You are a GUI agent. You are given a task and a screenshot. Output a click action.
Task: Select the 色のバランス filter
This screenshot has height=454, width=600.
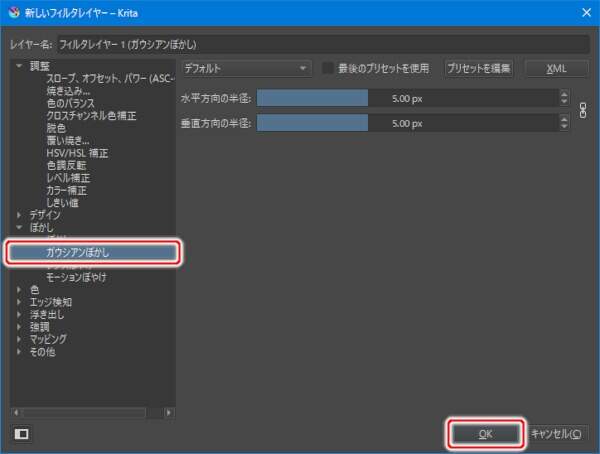click(70, 103)
